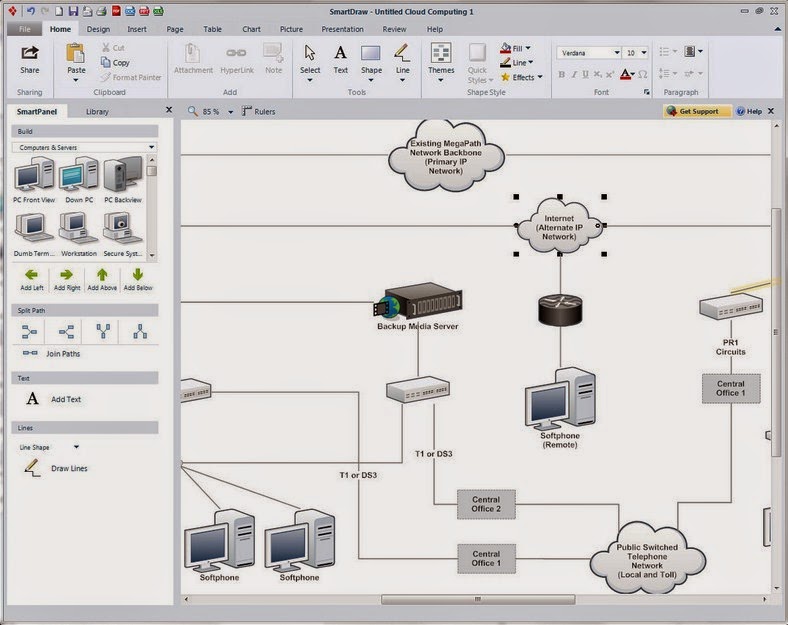Pick the Dumb Terminal symbol
The image size is (788, 625).
tap(34, 234)
